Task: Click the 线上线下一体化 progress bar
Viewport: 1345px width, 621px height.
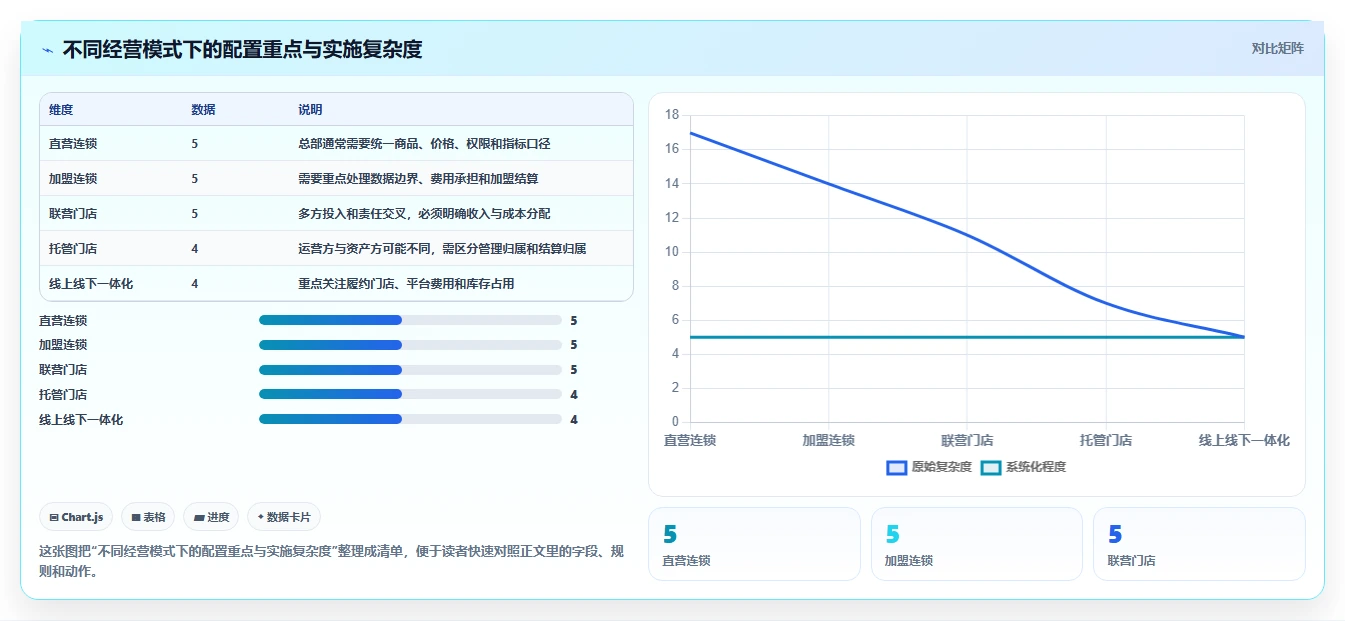Action: [410, 419]
